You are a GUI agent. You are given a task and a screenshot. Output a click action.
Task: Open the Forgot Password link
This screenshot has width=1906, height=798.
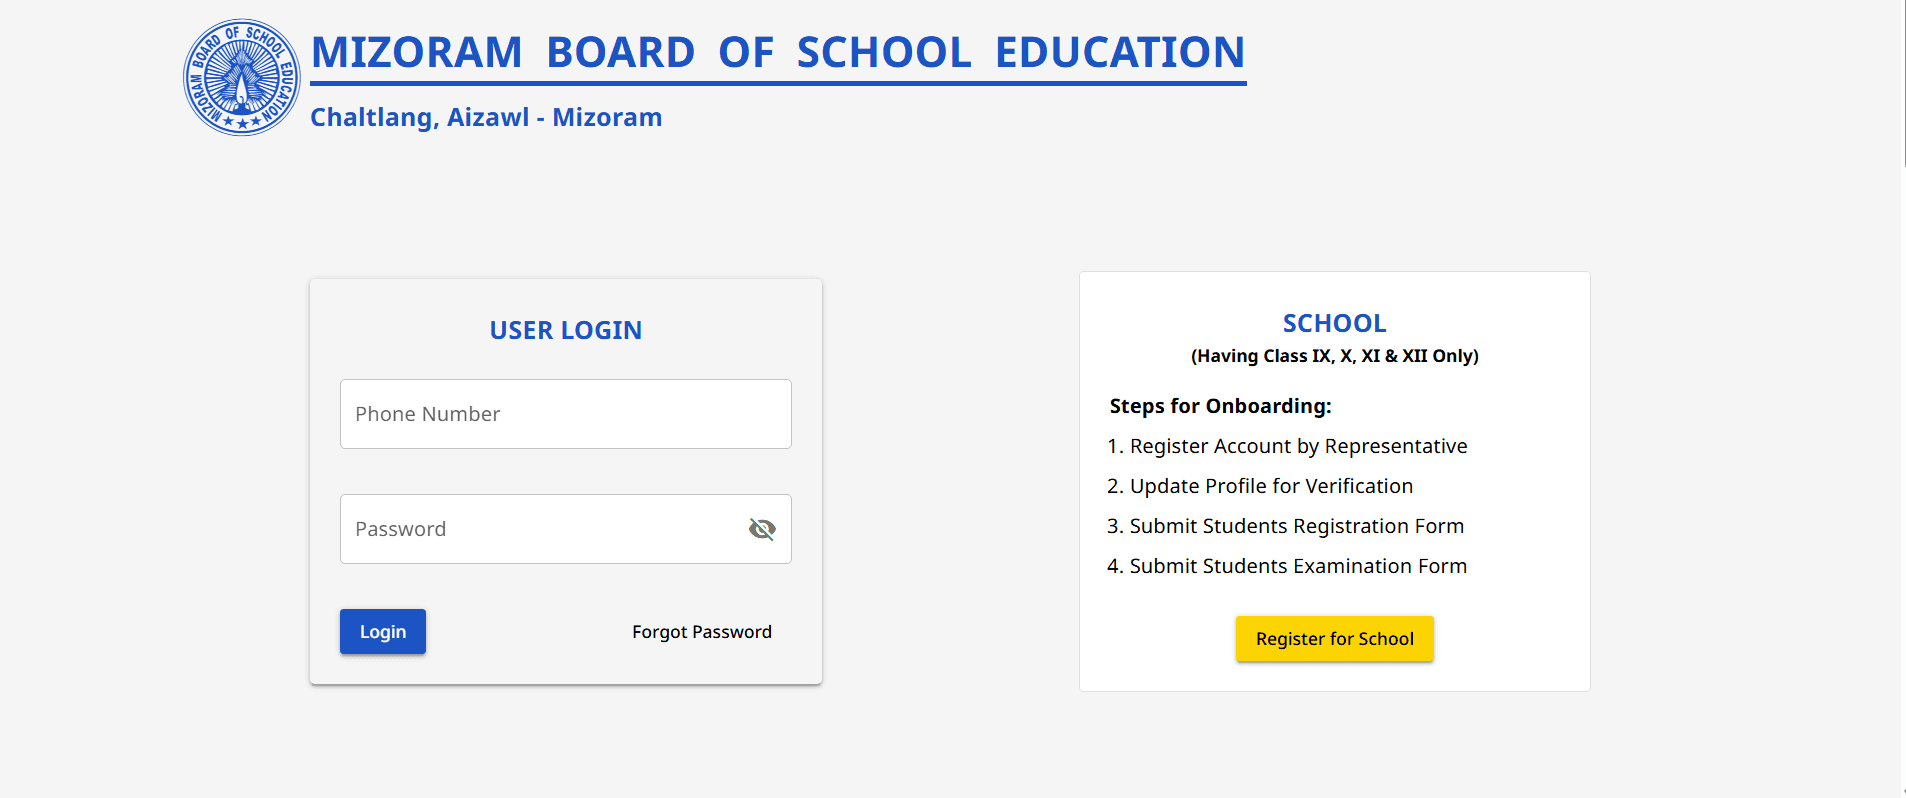pos(702,632)
